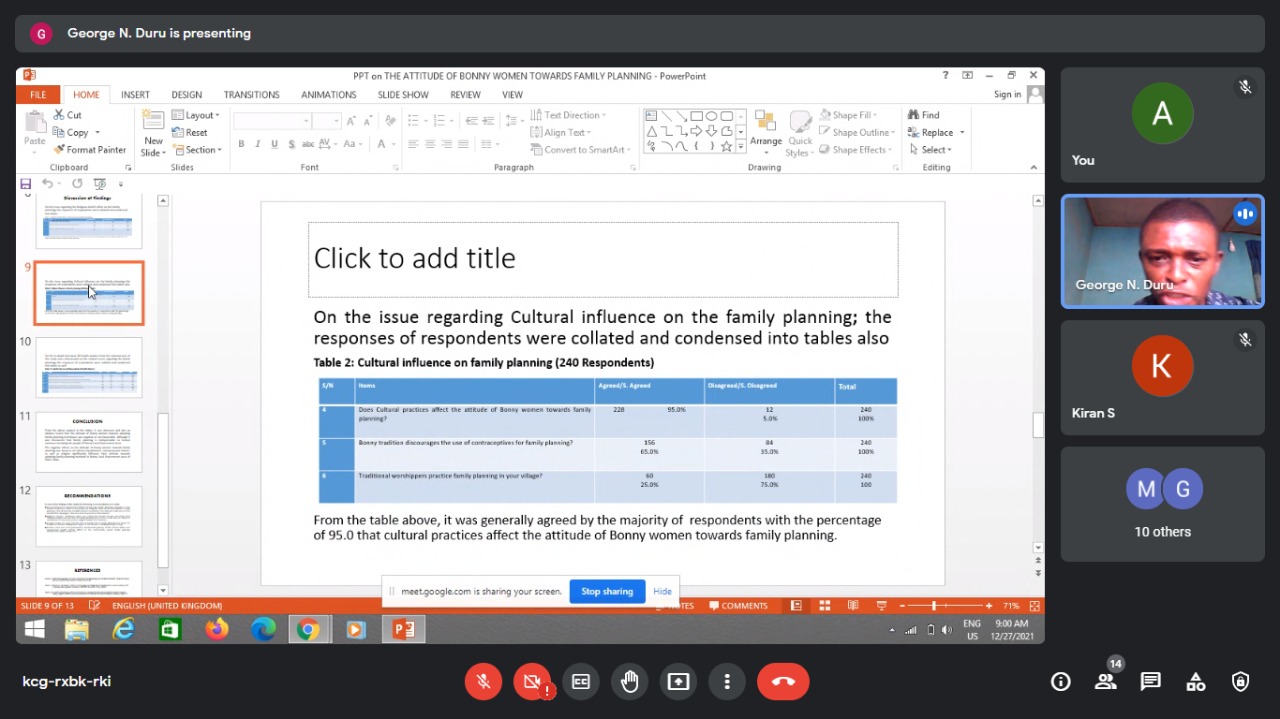The height and width of the screenshot is (719, 1280).
Task: Open Microsoft Edge from taskbar
Action: coord(263,629)
